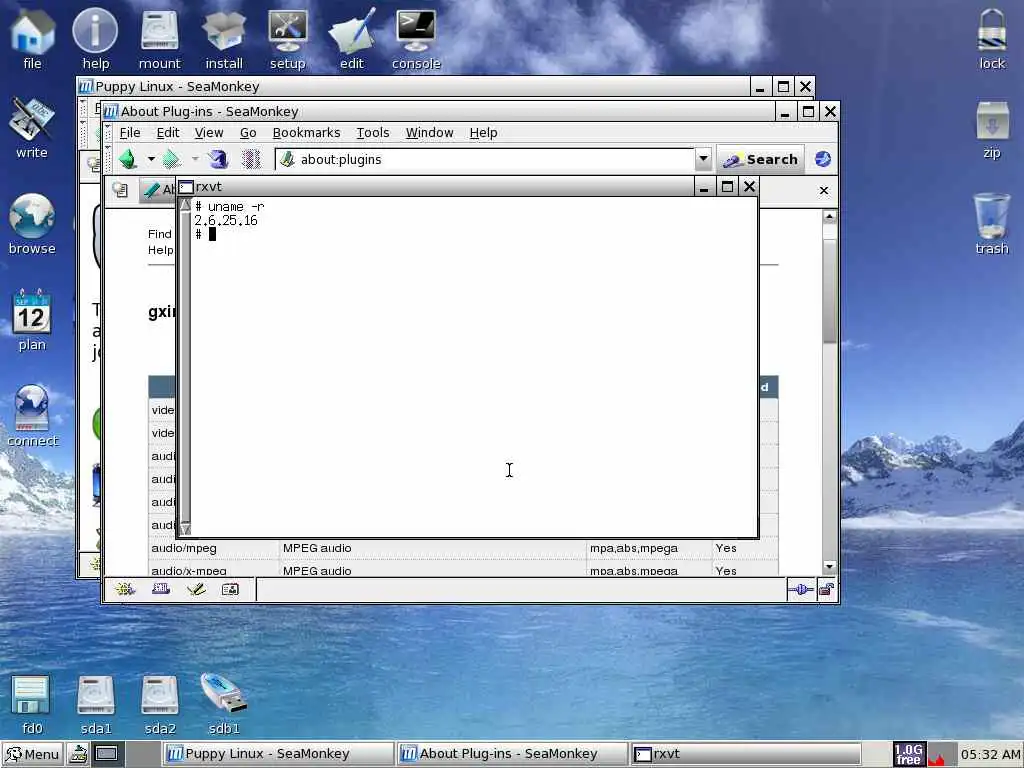
Task: Click the security padlock in status bar
Action: click(x=826, y=590)
